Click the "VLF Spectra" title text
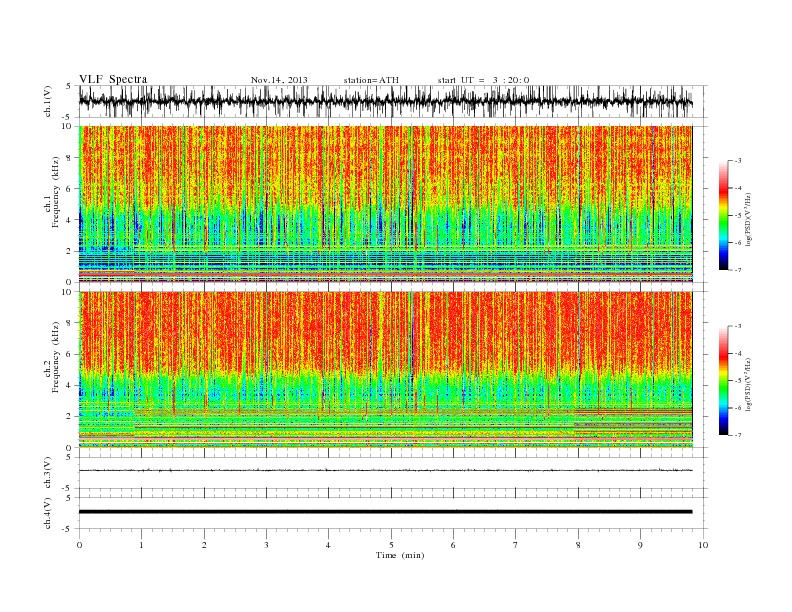 113,79
